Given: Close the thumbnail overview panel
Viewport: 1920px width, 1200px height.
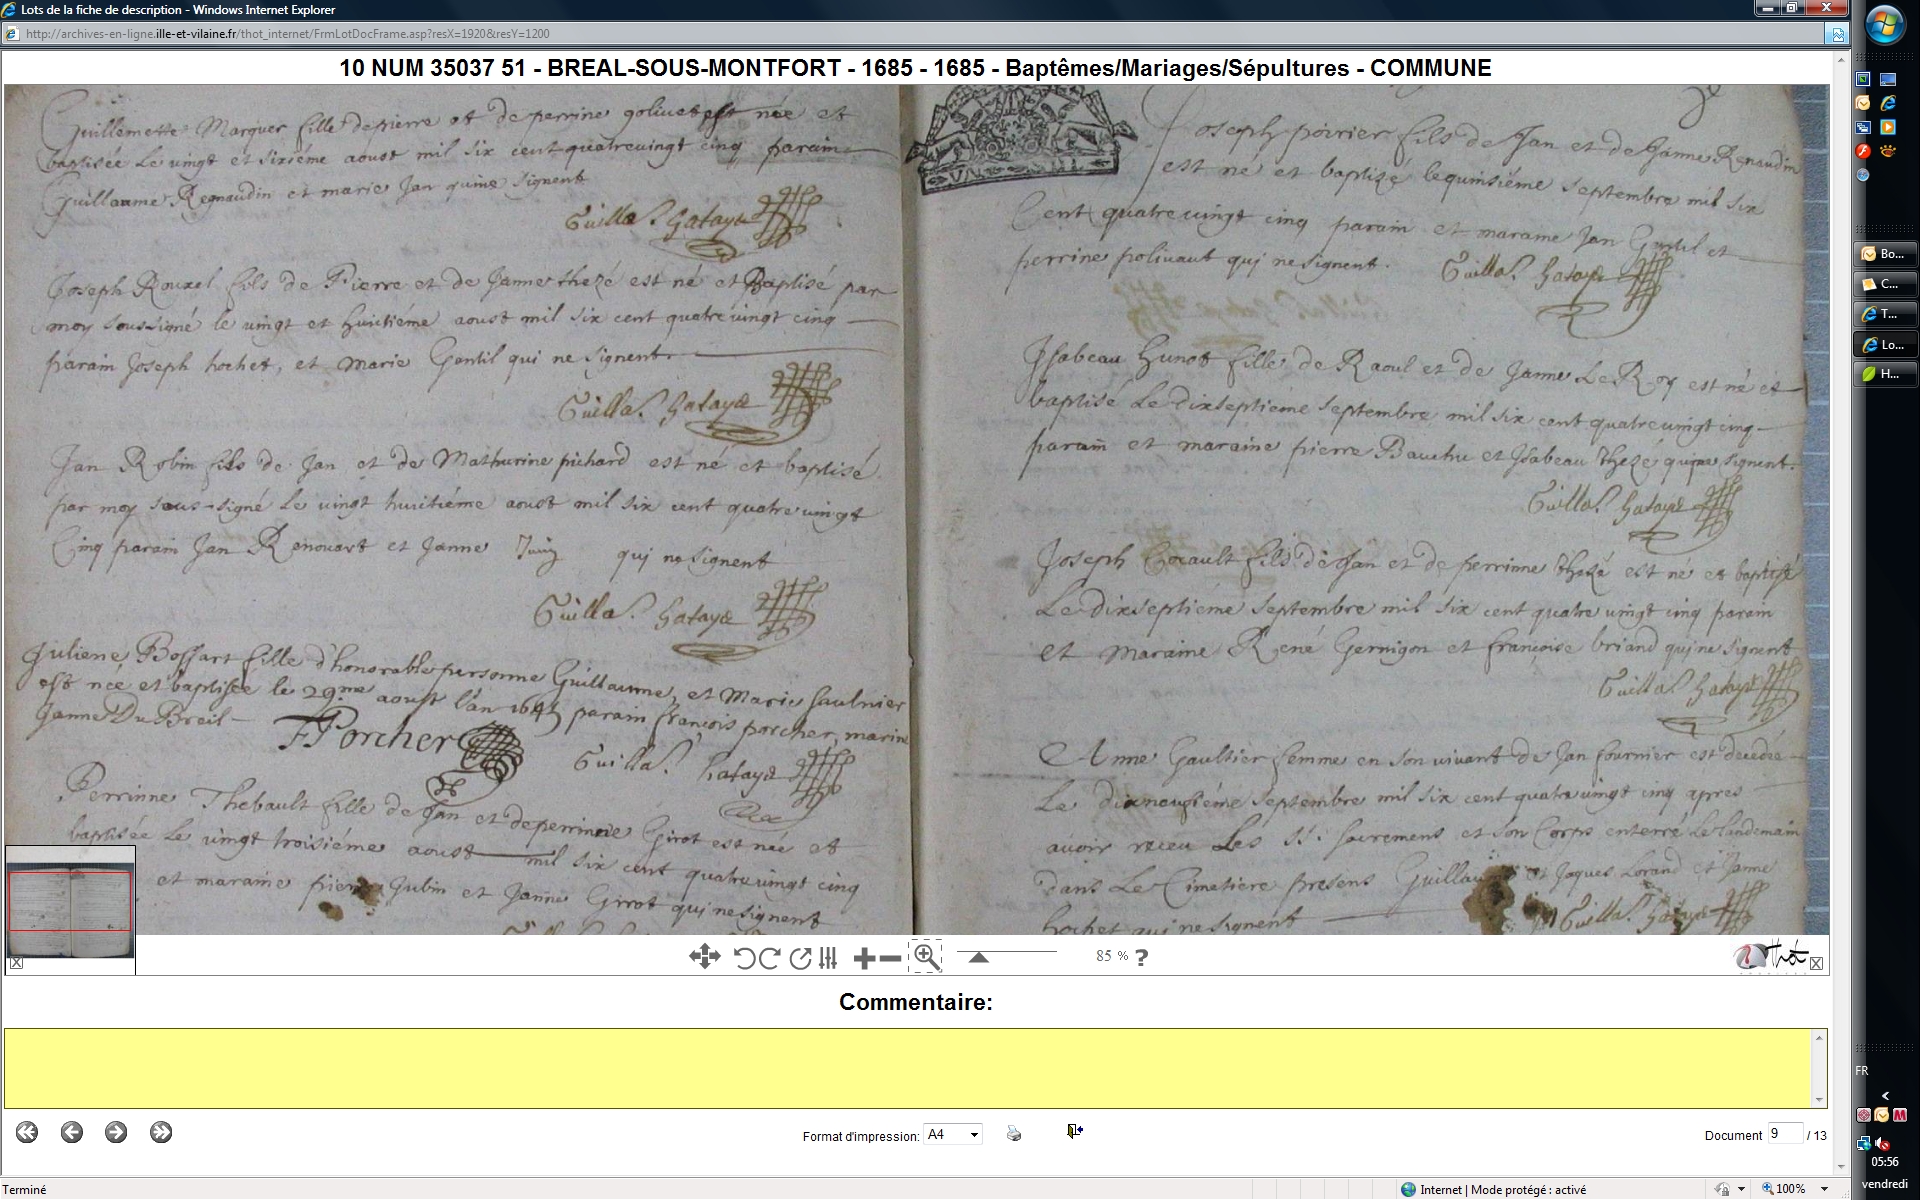Looking at the screenshot, I should (x=16, y=963).
